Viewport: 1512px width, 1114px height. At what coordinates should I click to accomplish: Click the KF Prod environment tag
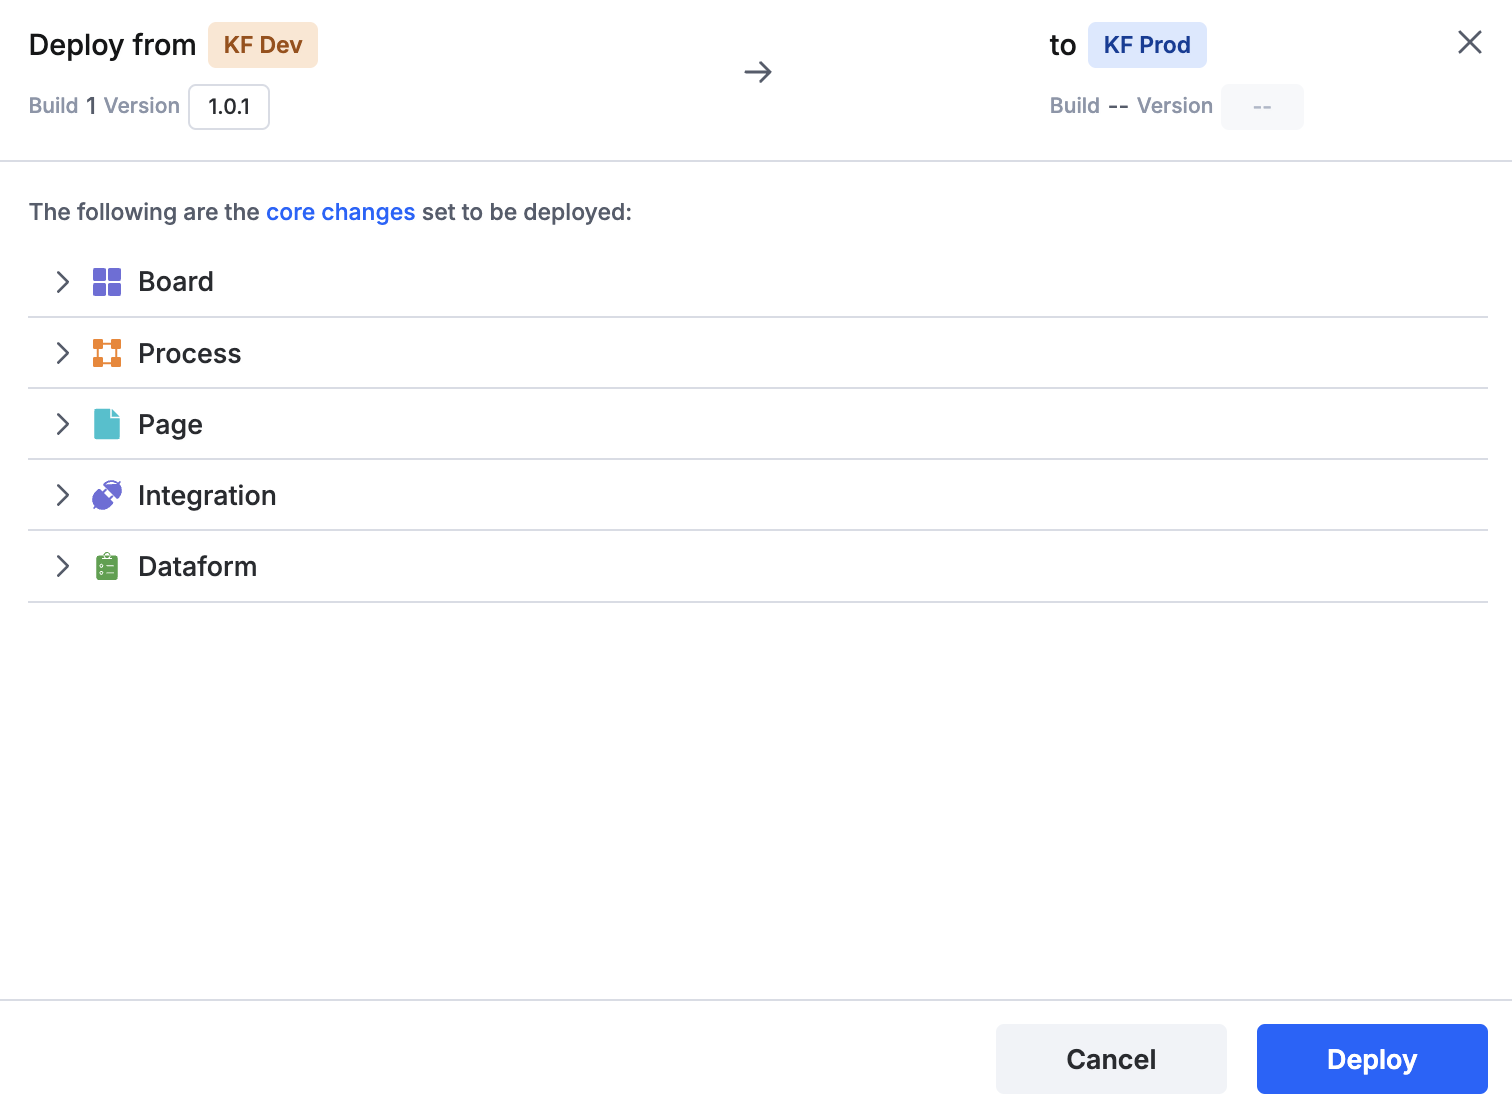1147,45
